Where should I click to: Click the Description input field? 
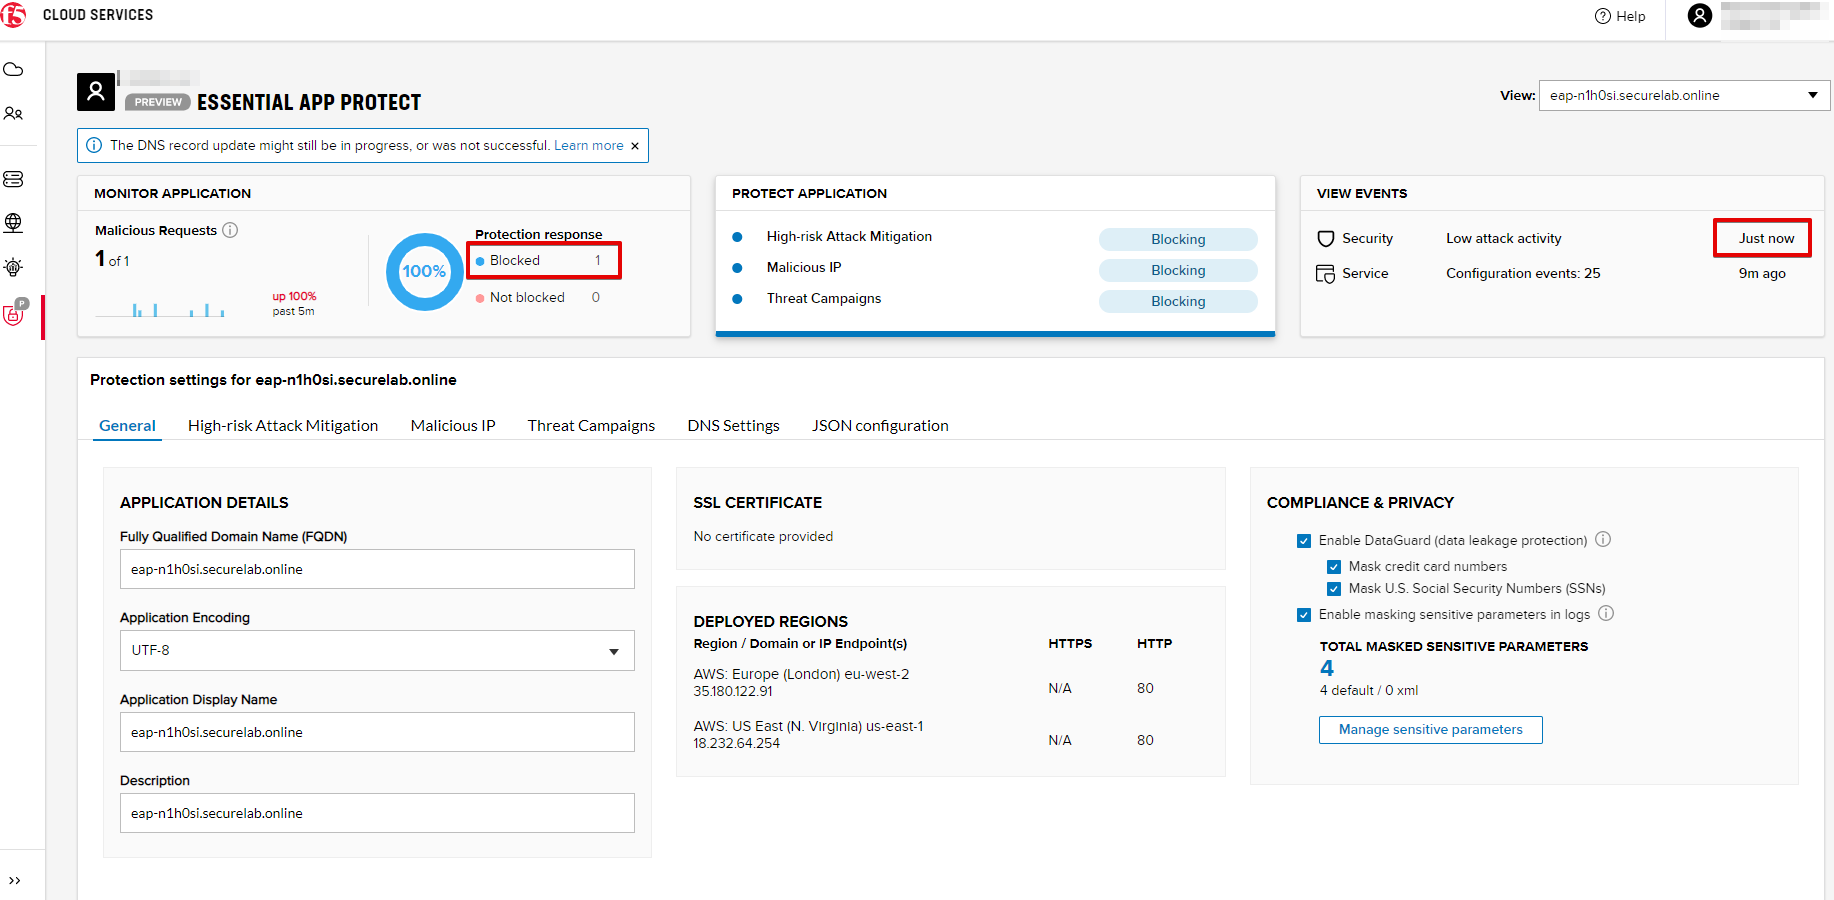[x=377, y=813]
